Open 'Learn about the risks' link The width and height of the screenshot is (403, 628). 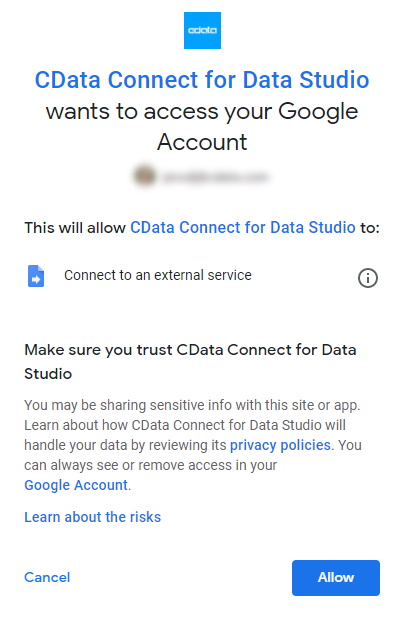pos(93,517)
